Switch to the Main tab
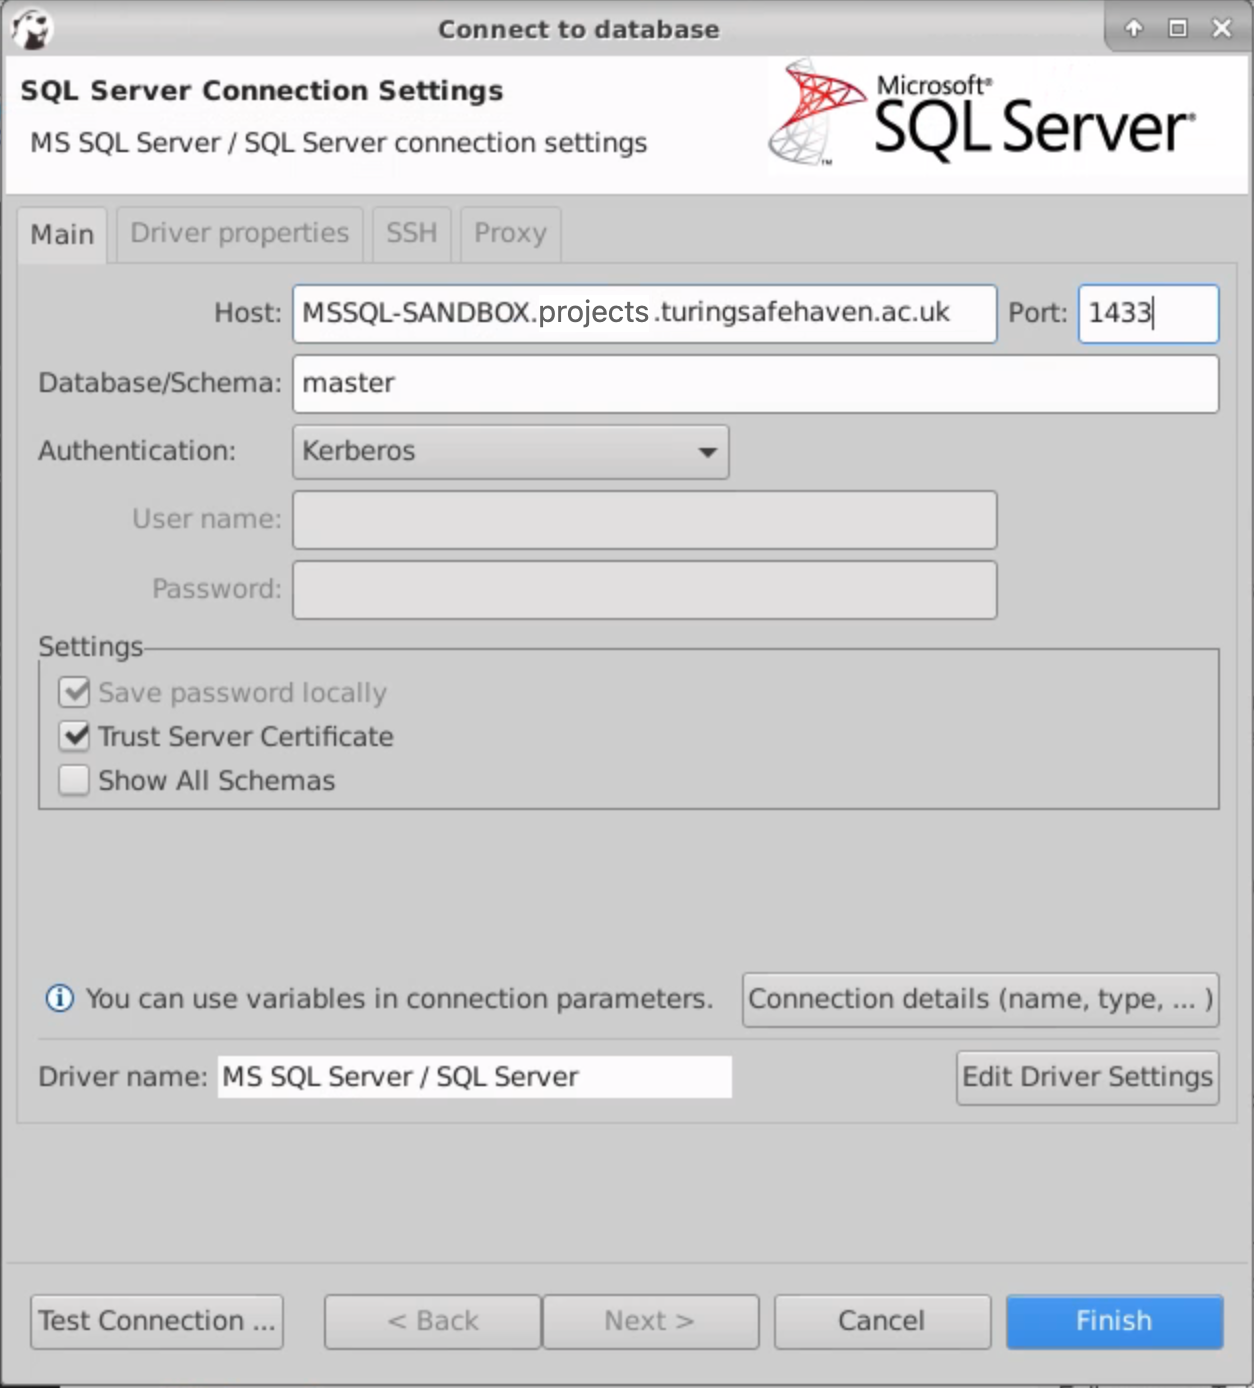 [62, 235]
